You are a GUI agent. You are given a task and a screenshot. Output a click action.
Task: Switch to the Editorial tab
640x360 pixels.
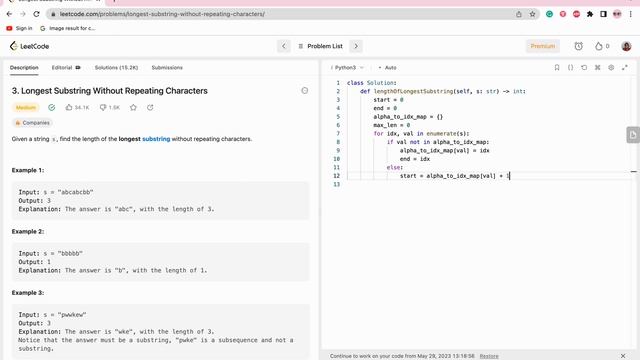(66, 68)
